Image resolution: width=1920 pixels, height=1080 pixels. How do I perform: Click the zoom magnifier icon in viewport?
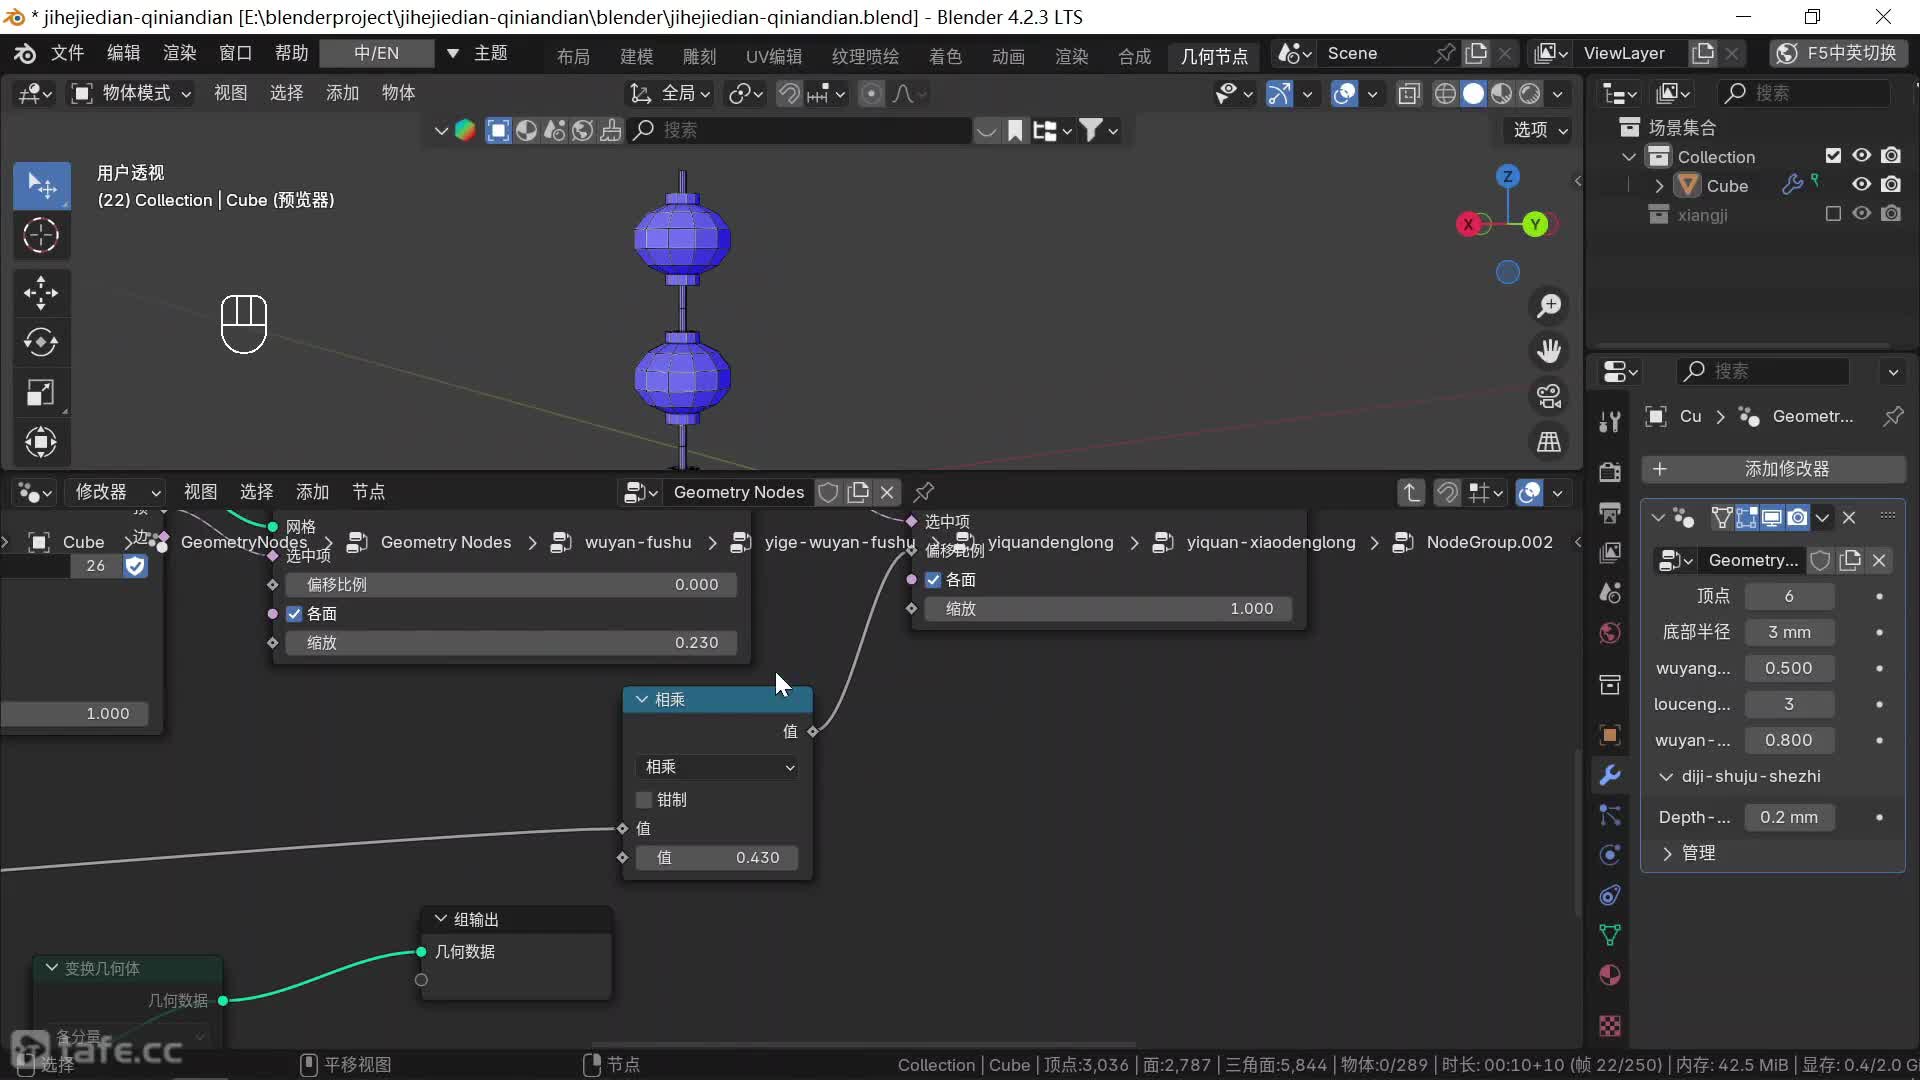(1549, 306)
